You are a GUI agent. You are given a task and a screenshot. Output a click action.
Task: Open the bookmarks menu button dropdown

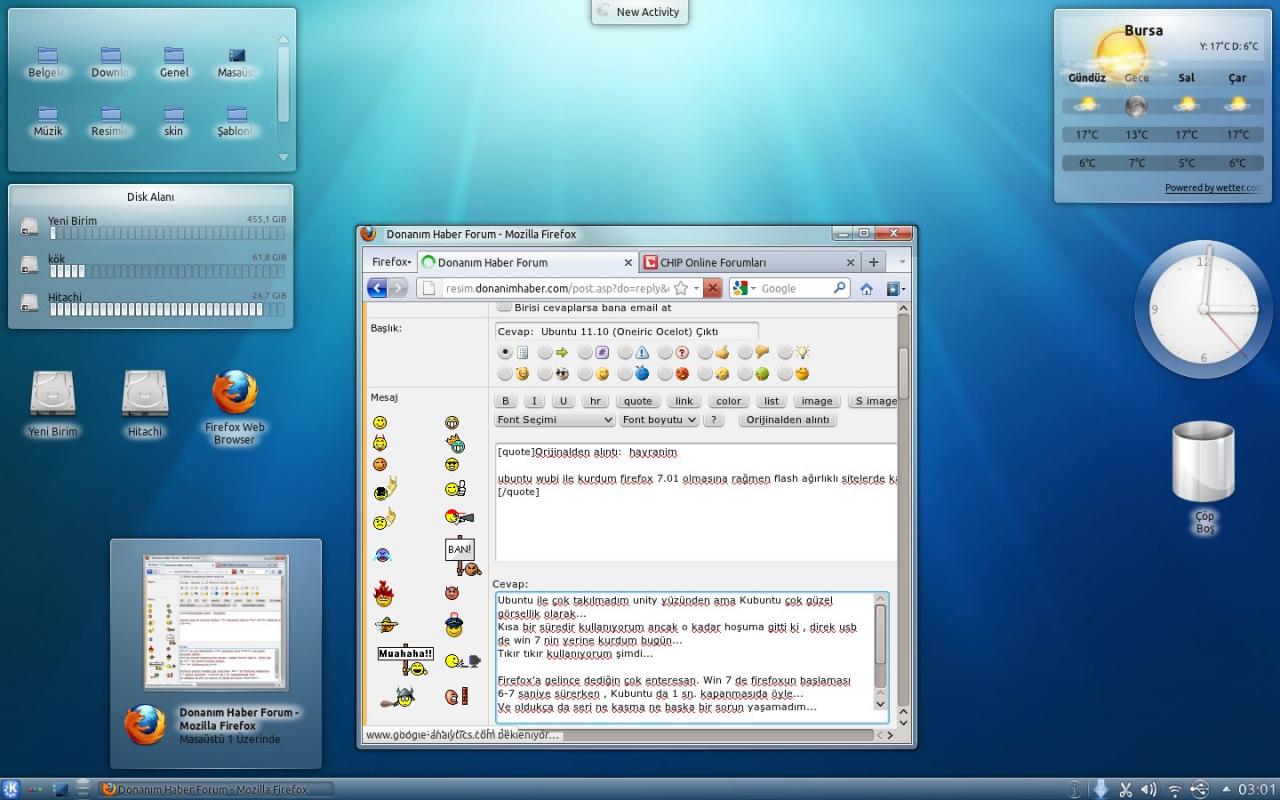pyautogui.click(x=895, y=289)
